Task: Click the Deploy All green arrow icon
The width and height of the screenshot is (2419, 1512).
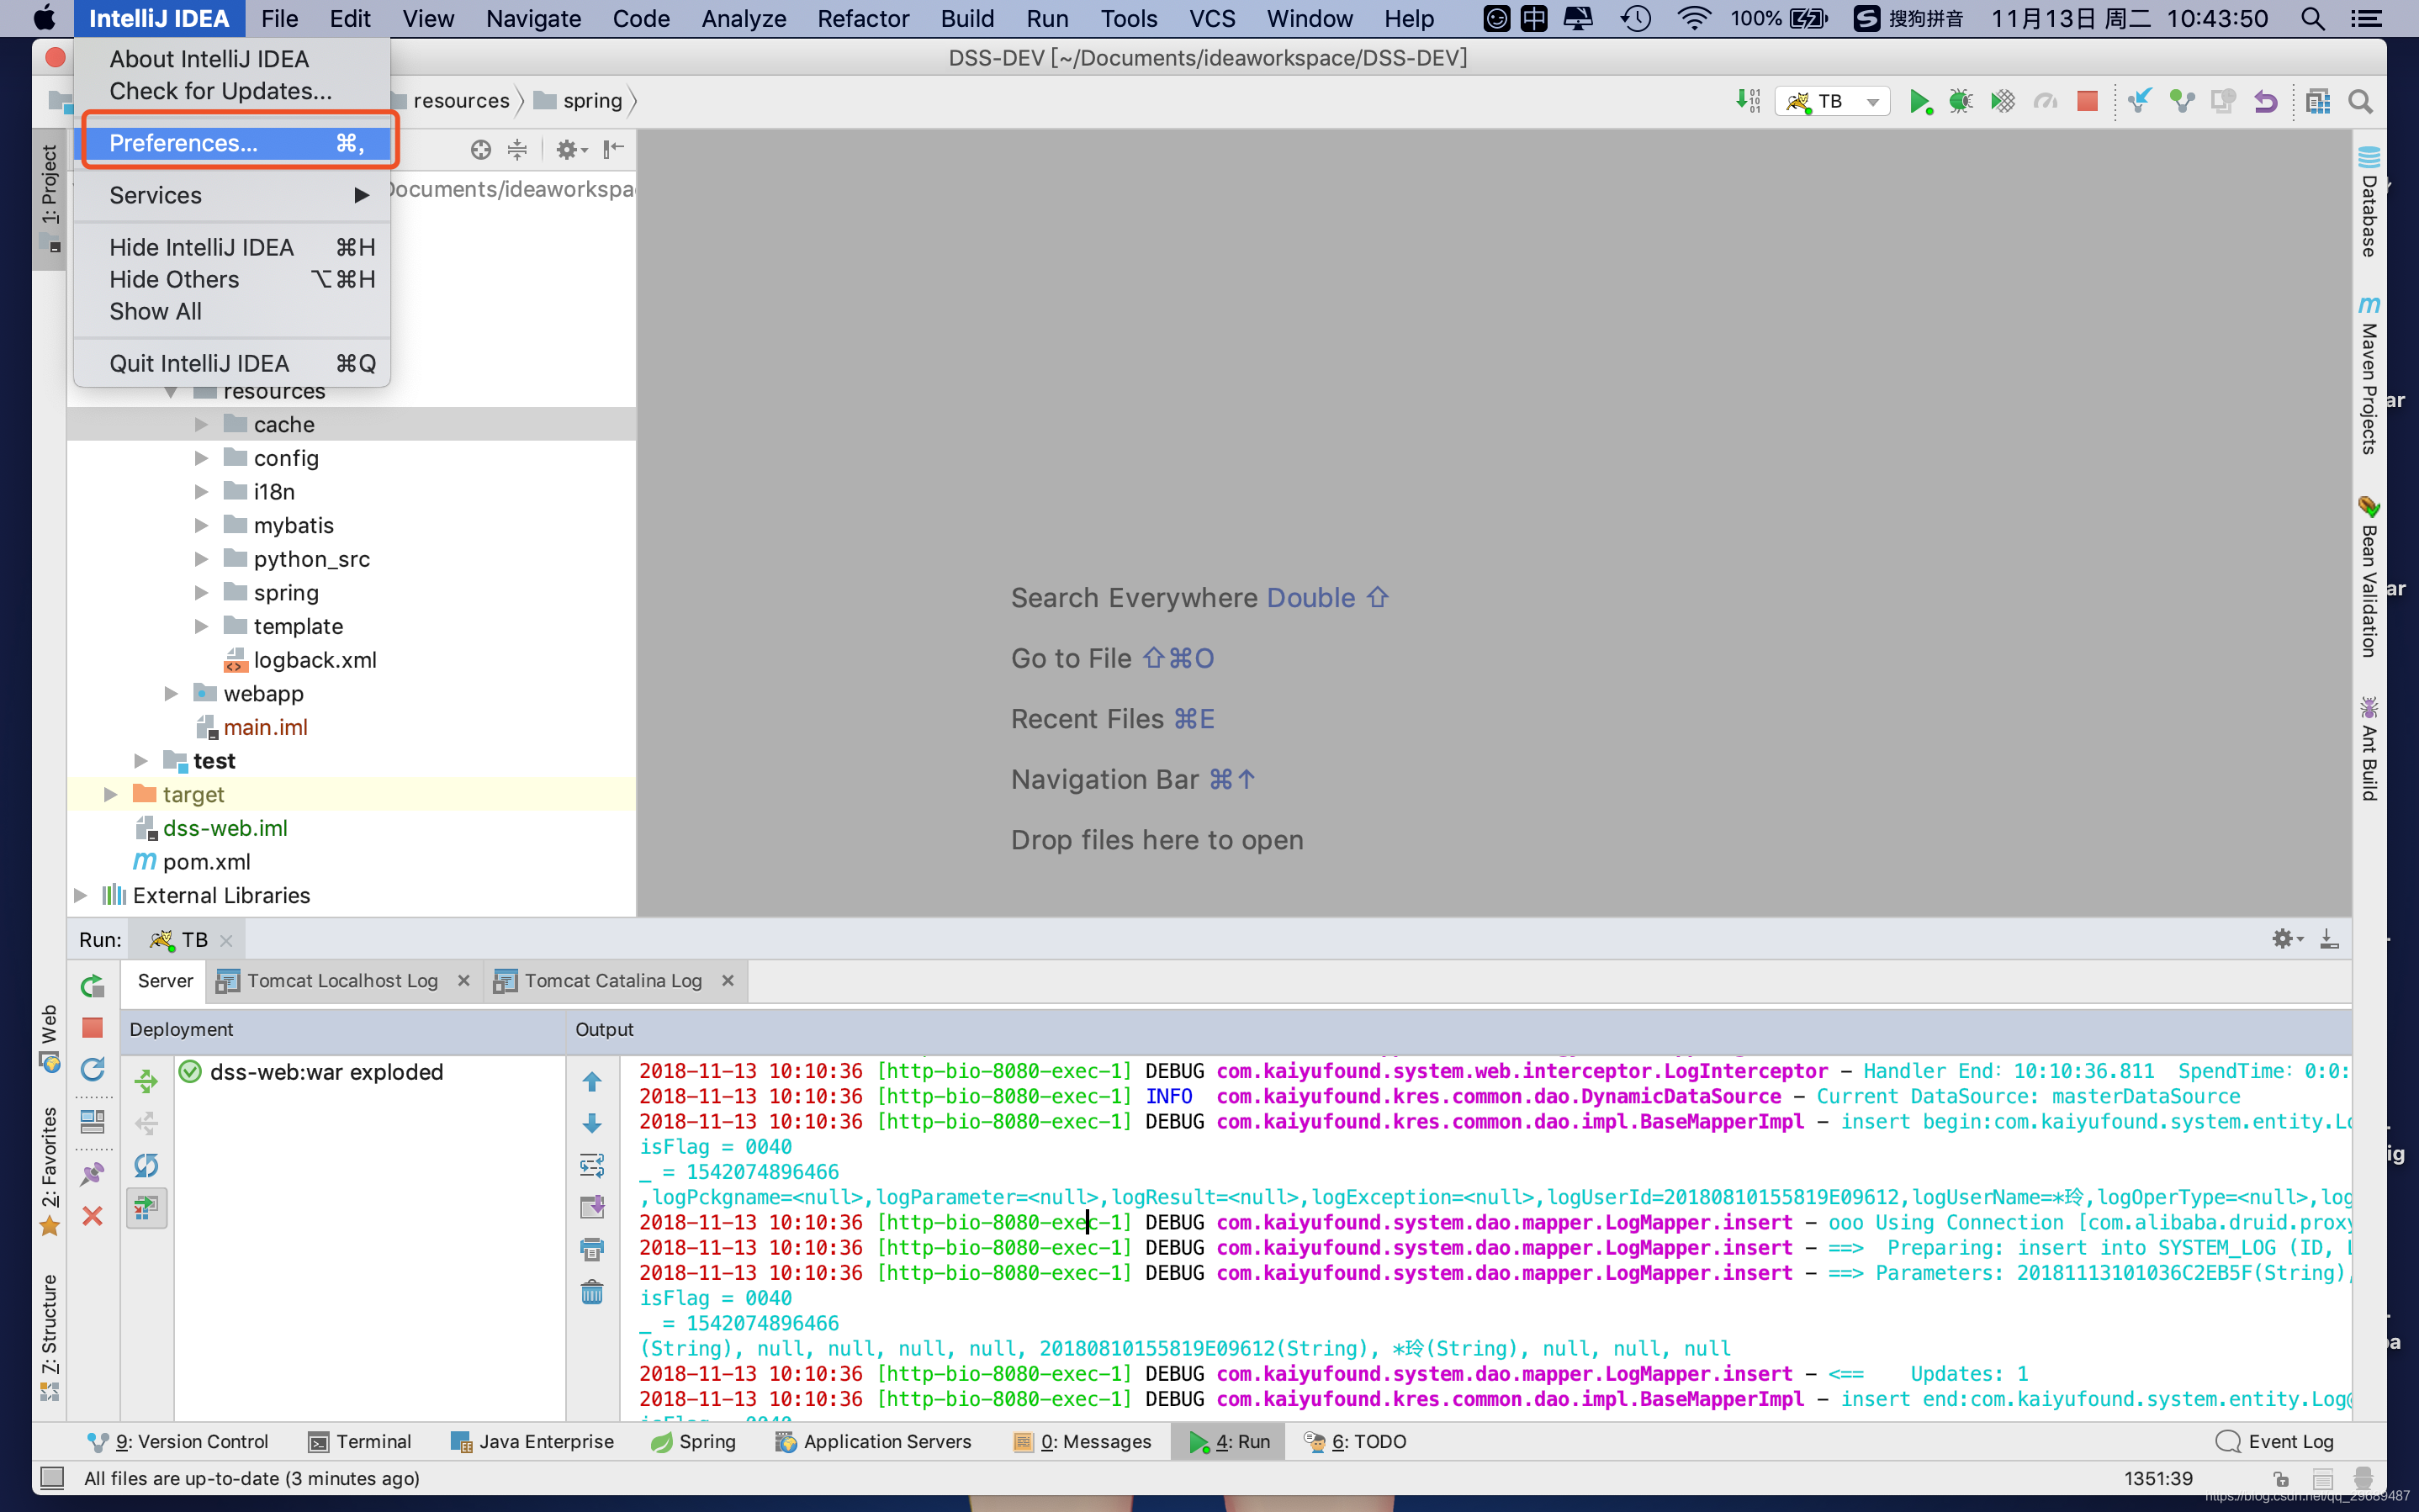Action: (x=147, y=1081)
